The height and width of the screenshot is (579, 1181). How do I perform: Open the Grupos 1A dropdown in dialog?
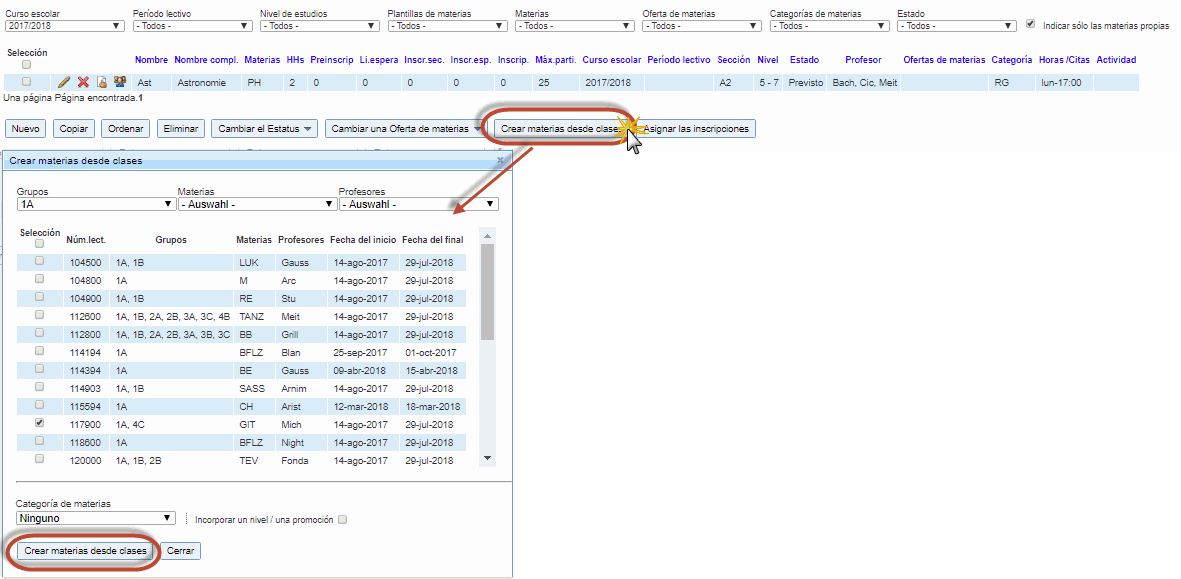click(x=96, y=204)
